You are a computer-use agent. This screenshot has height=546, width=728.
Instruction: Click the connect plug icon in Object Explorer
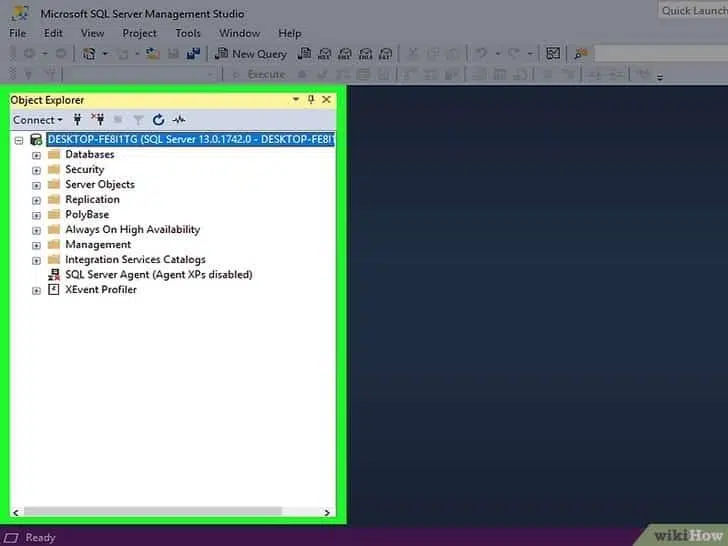click(x=77, y=120)
